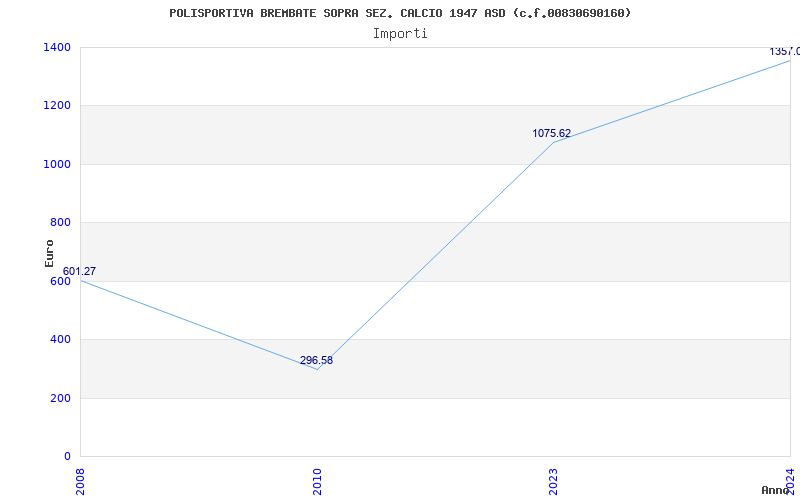The image size is (800, 500).
Task: Click the Euro y-axis title
Action: tap(49, 254)
